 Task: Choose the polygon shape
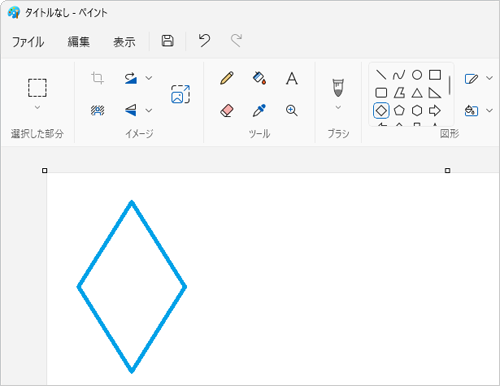[x=399, y=93]
